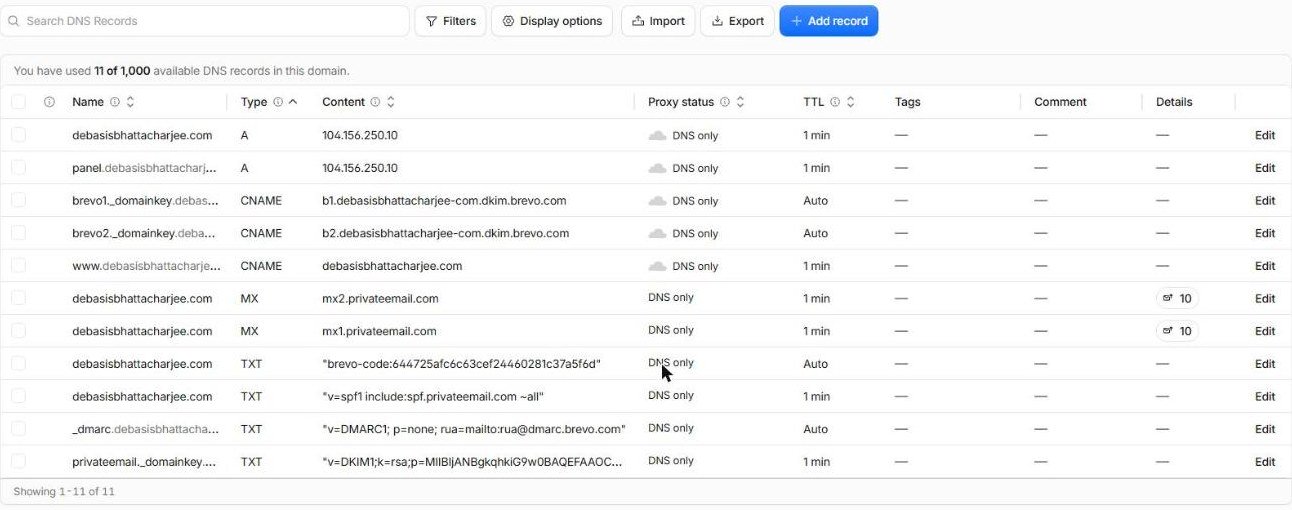
Task: Select checkbox for brevo2._domainkey row
Action: pos(19,233)
